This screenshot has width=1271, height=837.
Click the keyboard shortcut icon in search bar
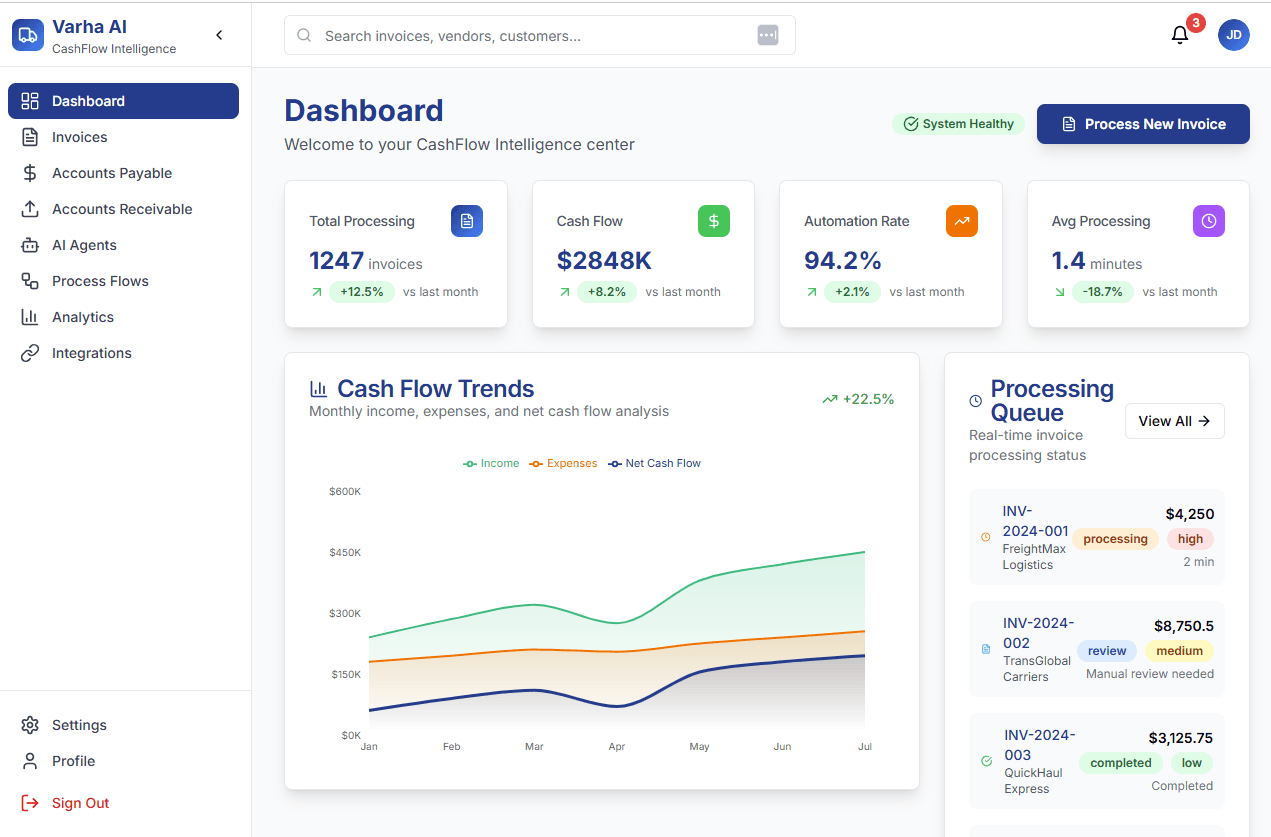pyautogui.click(x=767, y=35)
